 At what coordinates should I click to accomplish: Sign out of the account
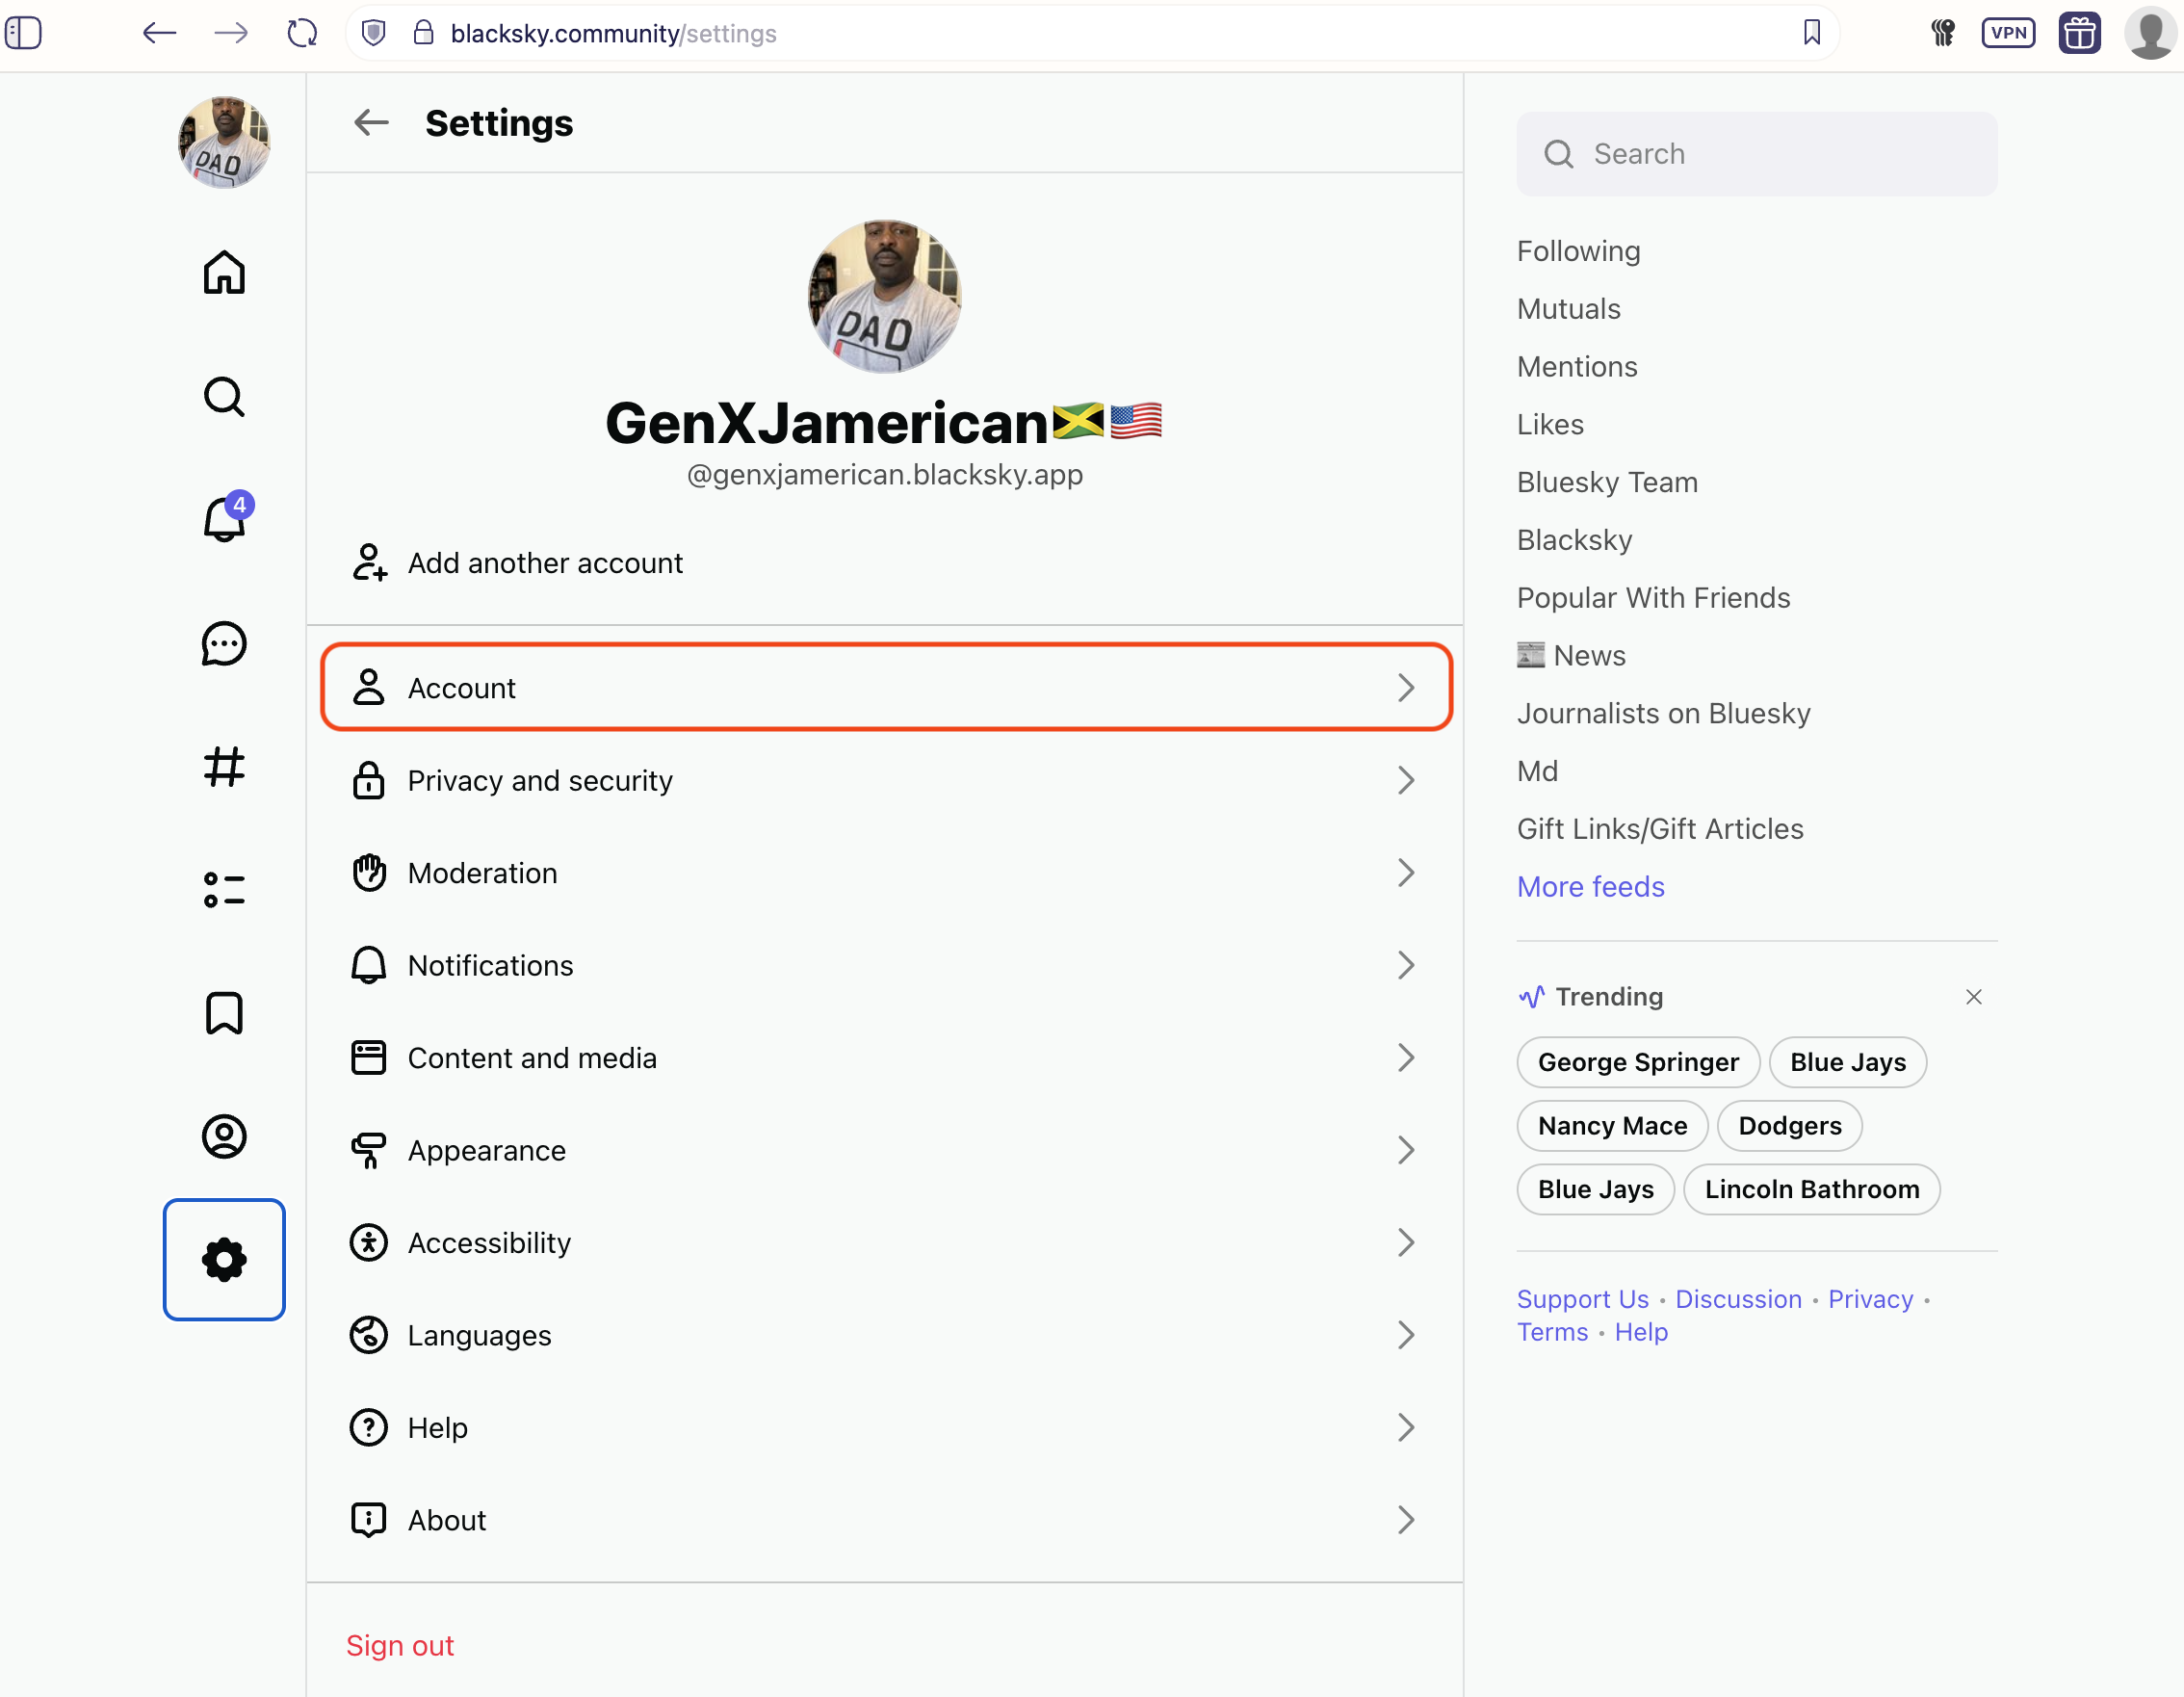click(400, 1645)
